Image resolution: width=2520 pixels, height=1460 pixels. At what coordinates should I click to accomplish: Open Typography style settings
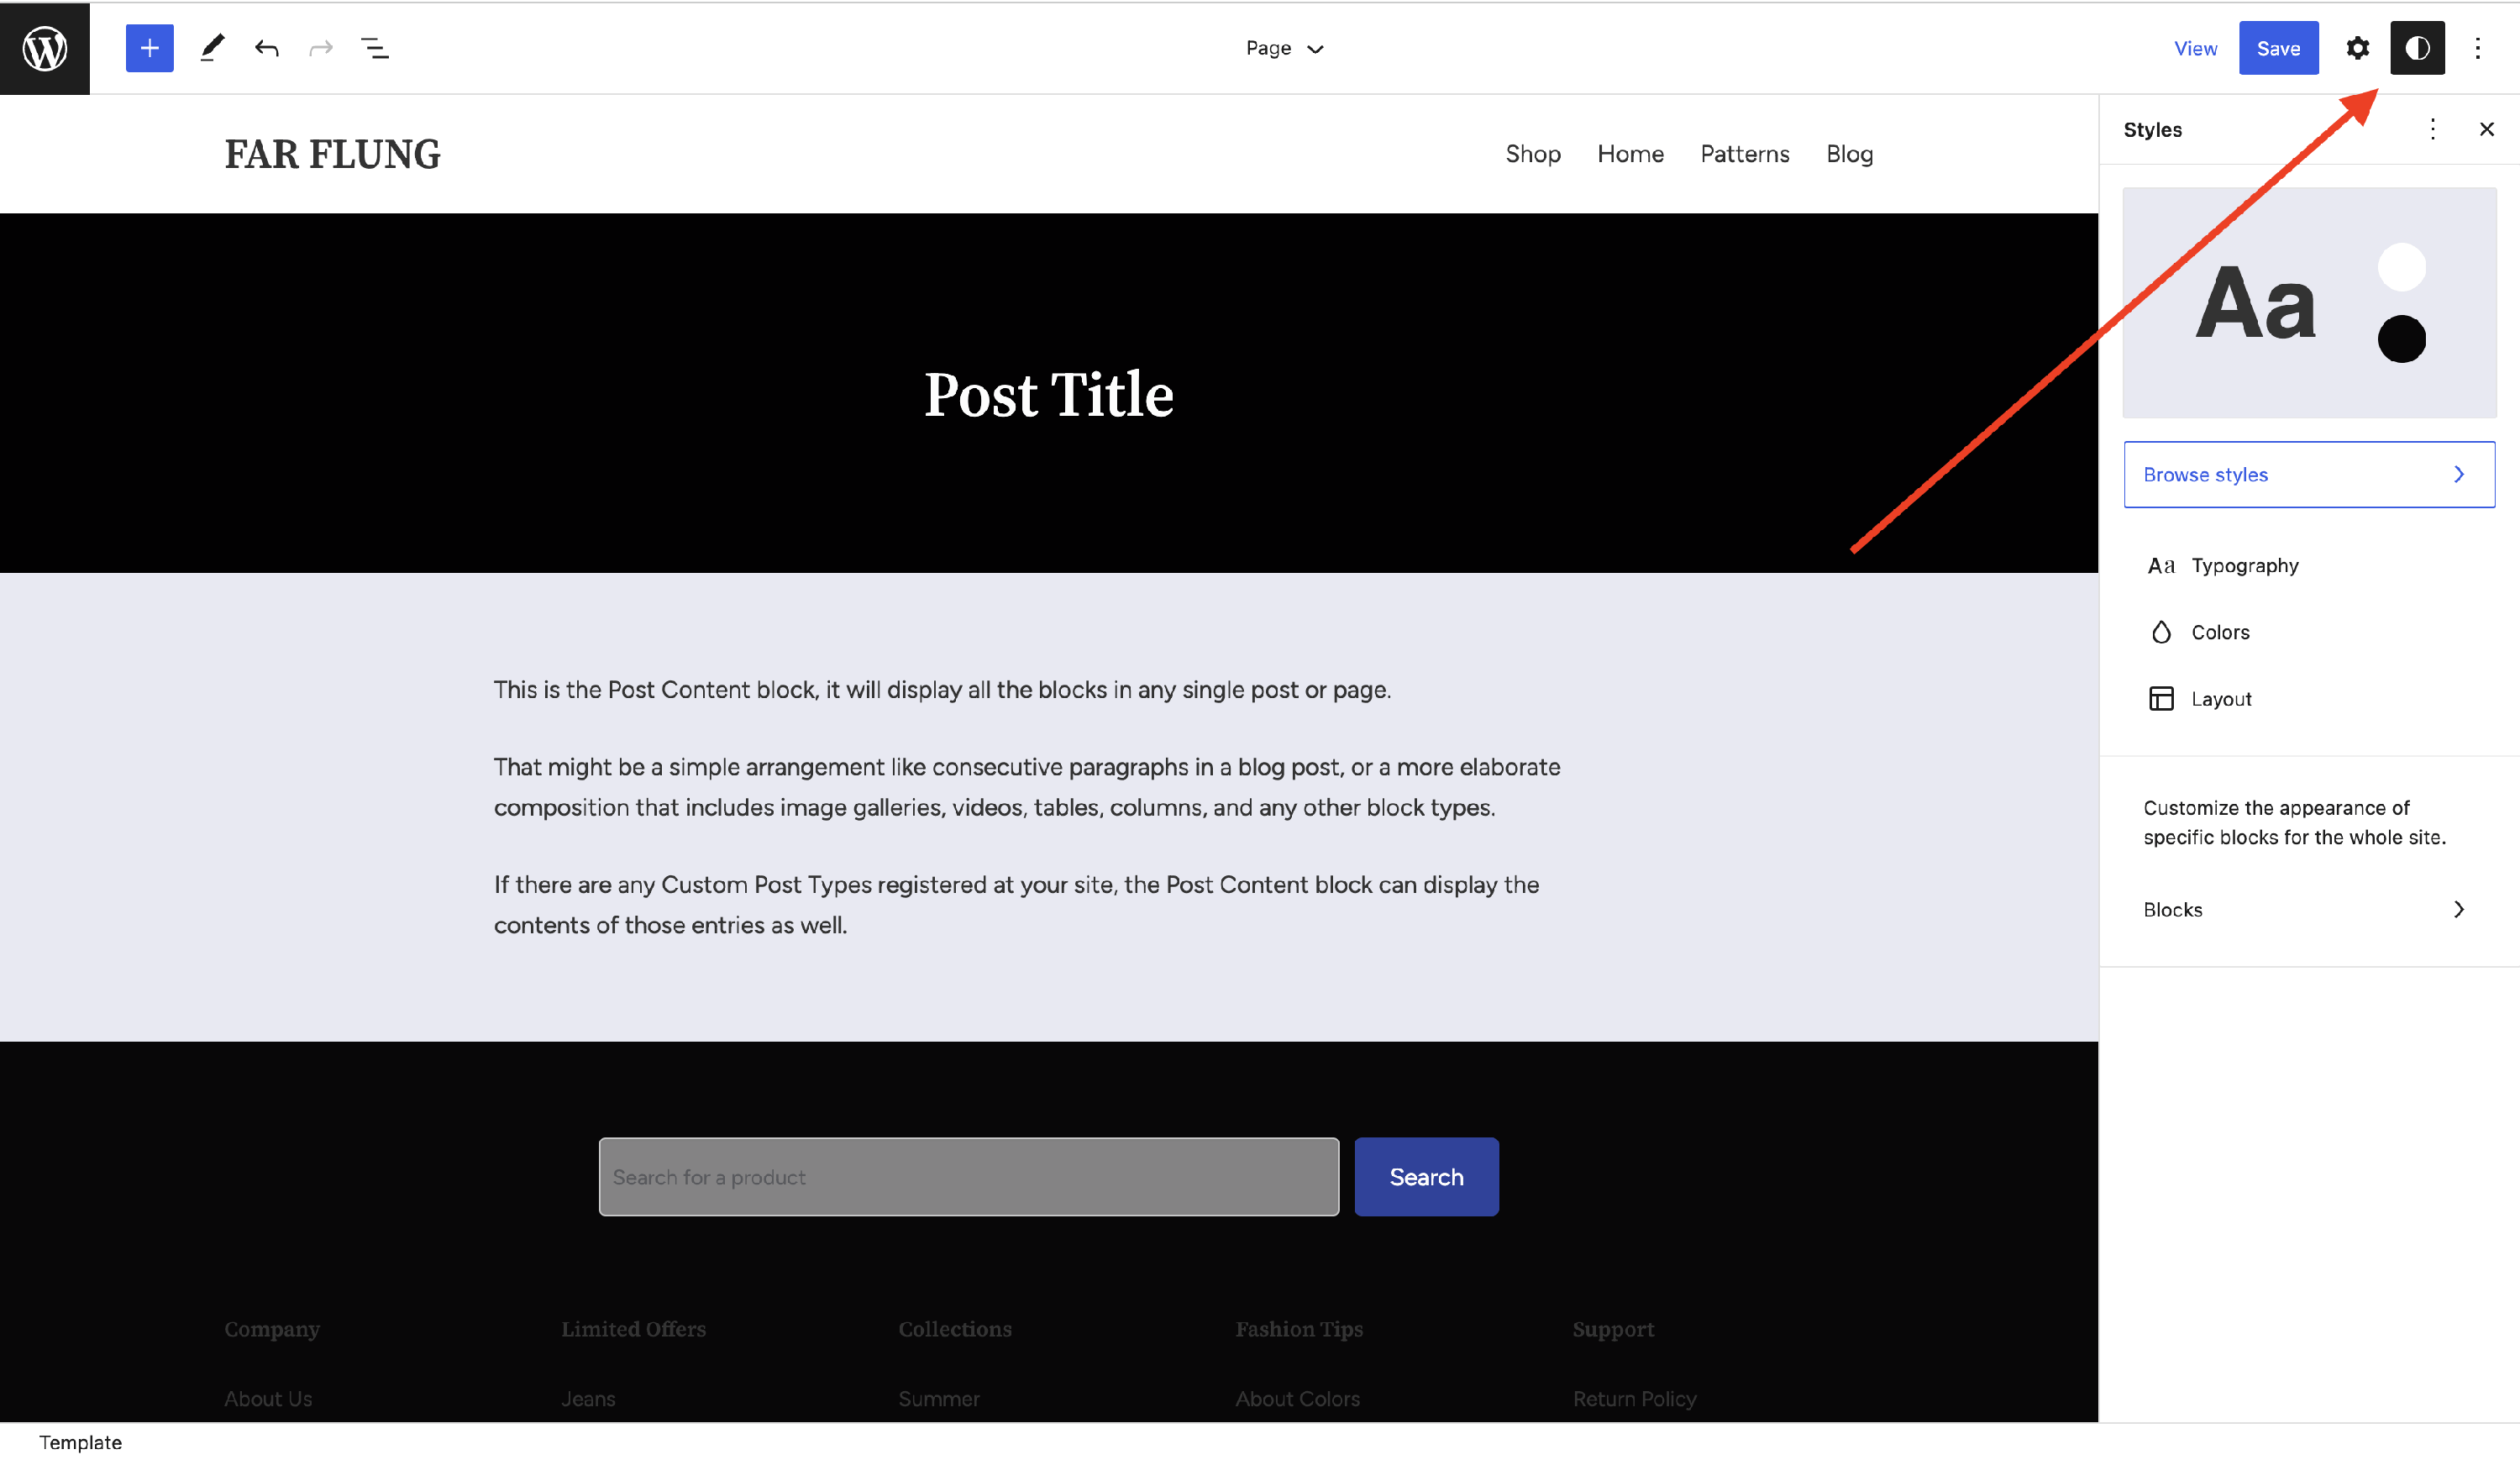point(2244,566)
